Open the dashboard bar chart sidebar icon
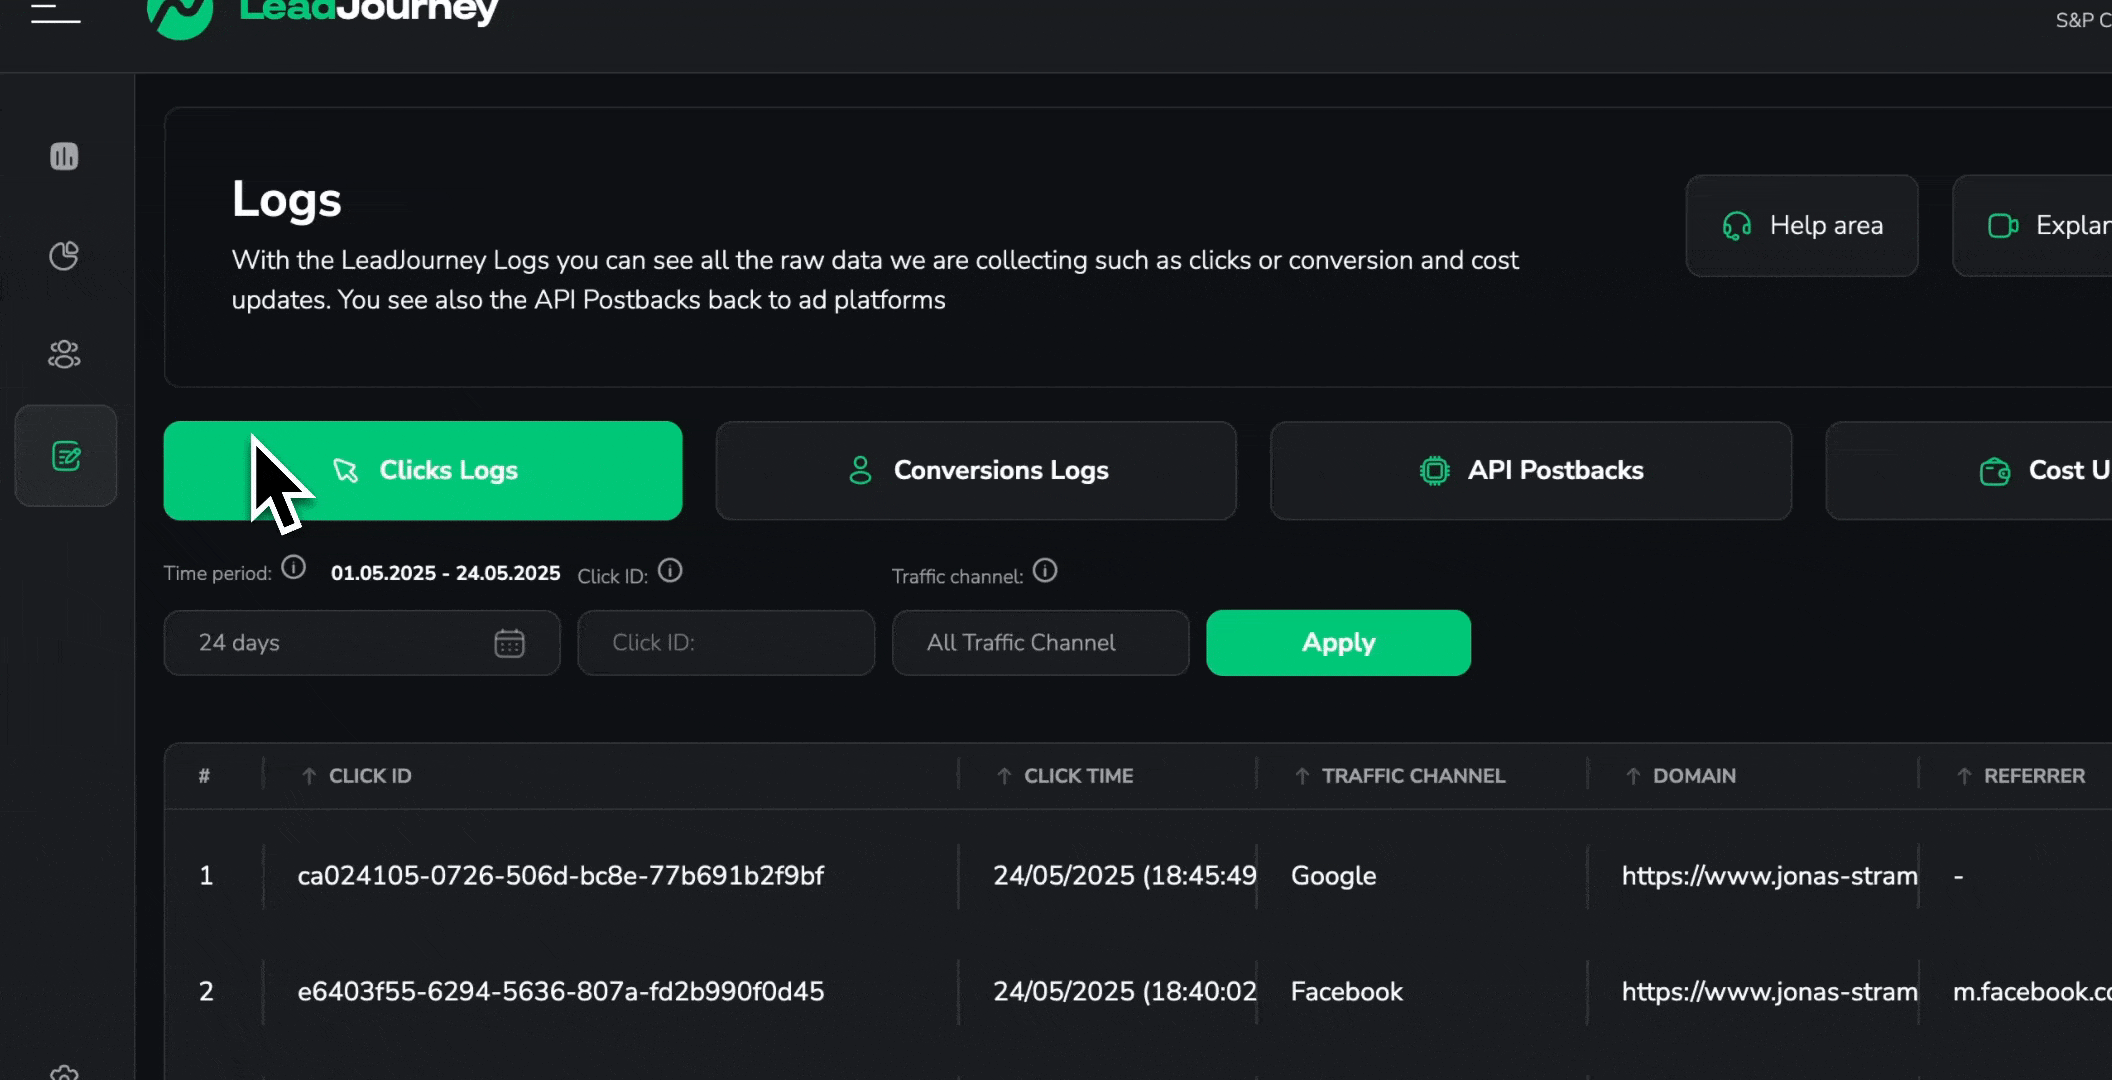This screenshot has height=1080, width=2112. coord(64,156)
